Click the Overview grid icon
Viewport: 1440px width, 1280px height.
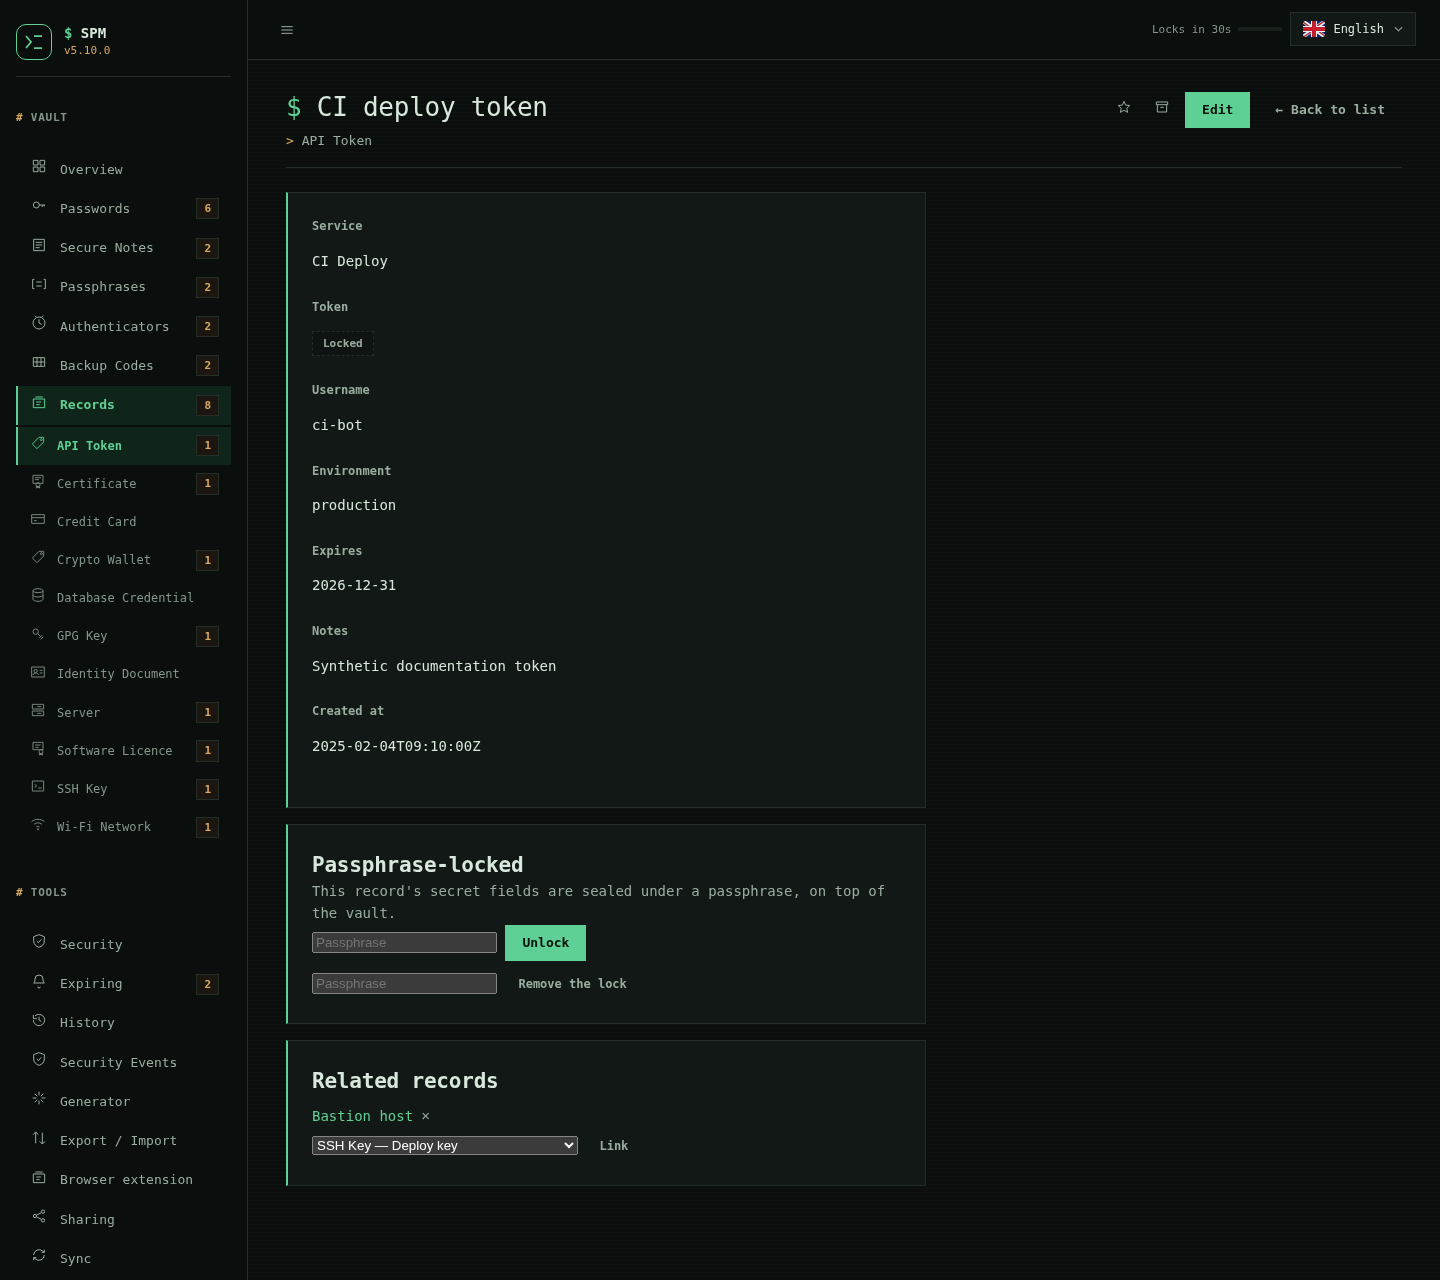click(x=39, y=167)
